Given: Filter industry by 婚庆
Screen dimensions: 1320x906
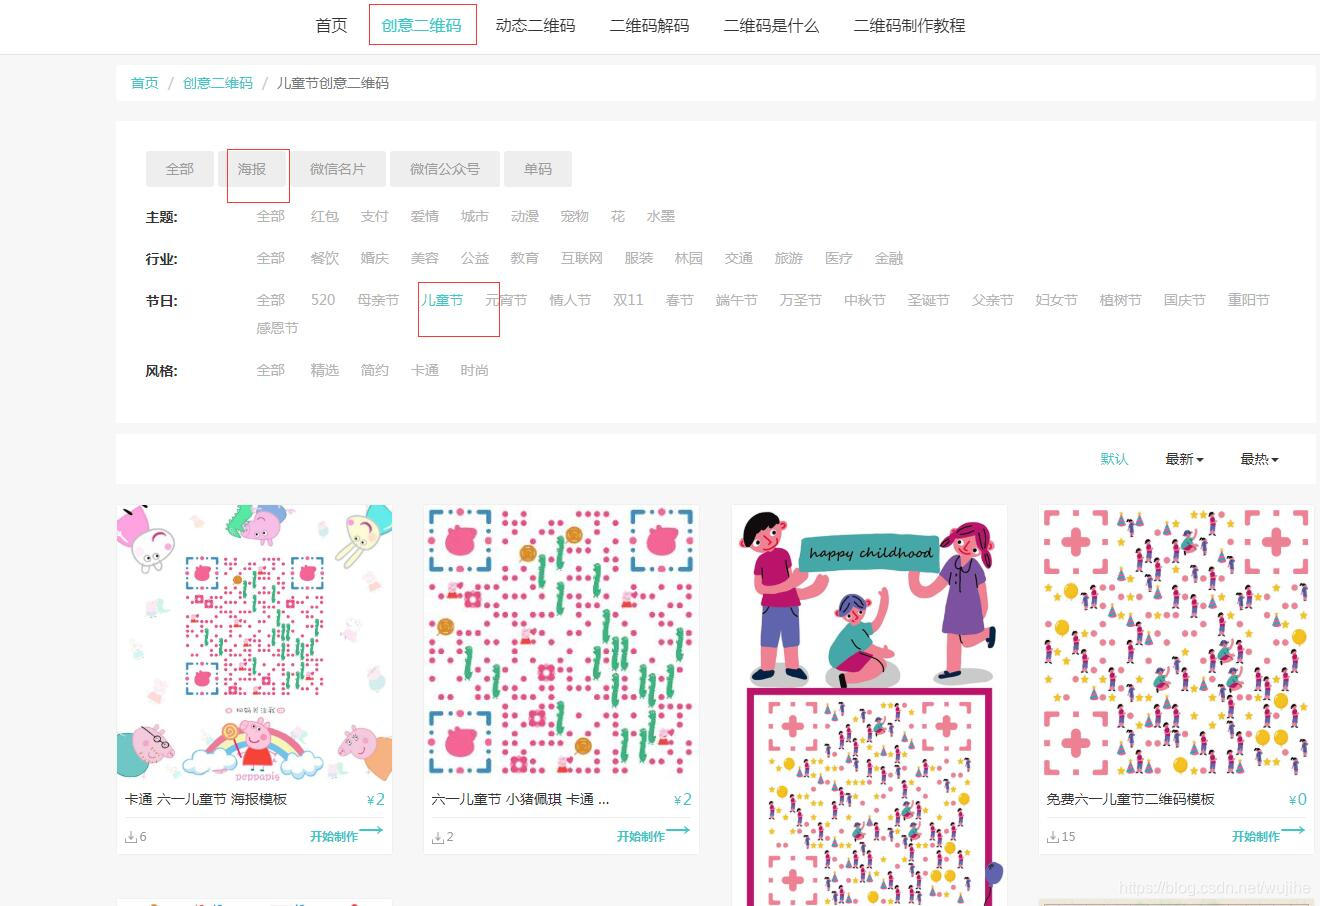Looking at the screenshot, I should point(375,258).
